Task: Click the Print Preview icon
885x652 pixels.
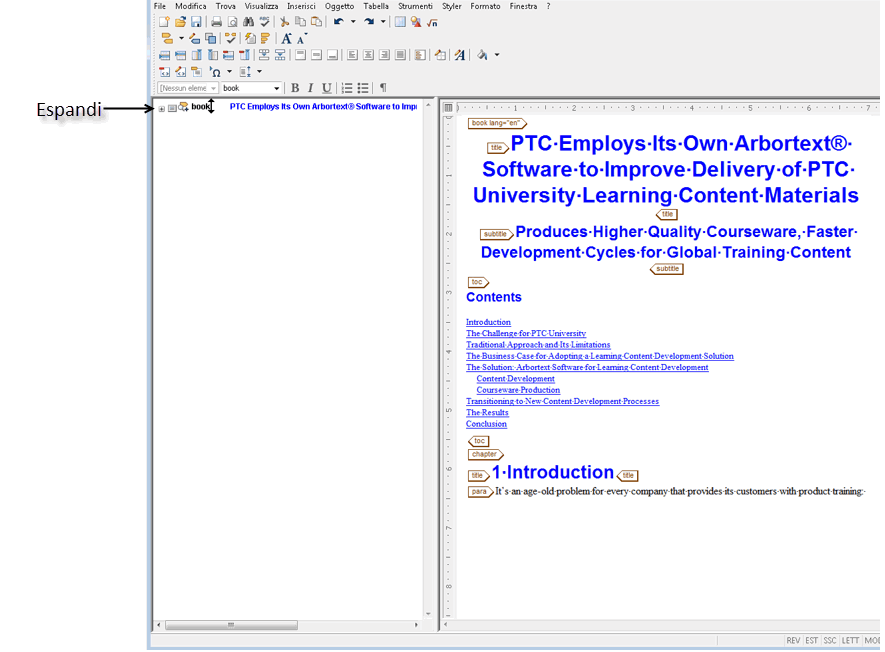Action: [232, 22]
